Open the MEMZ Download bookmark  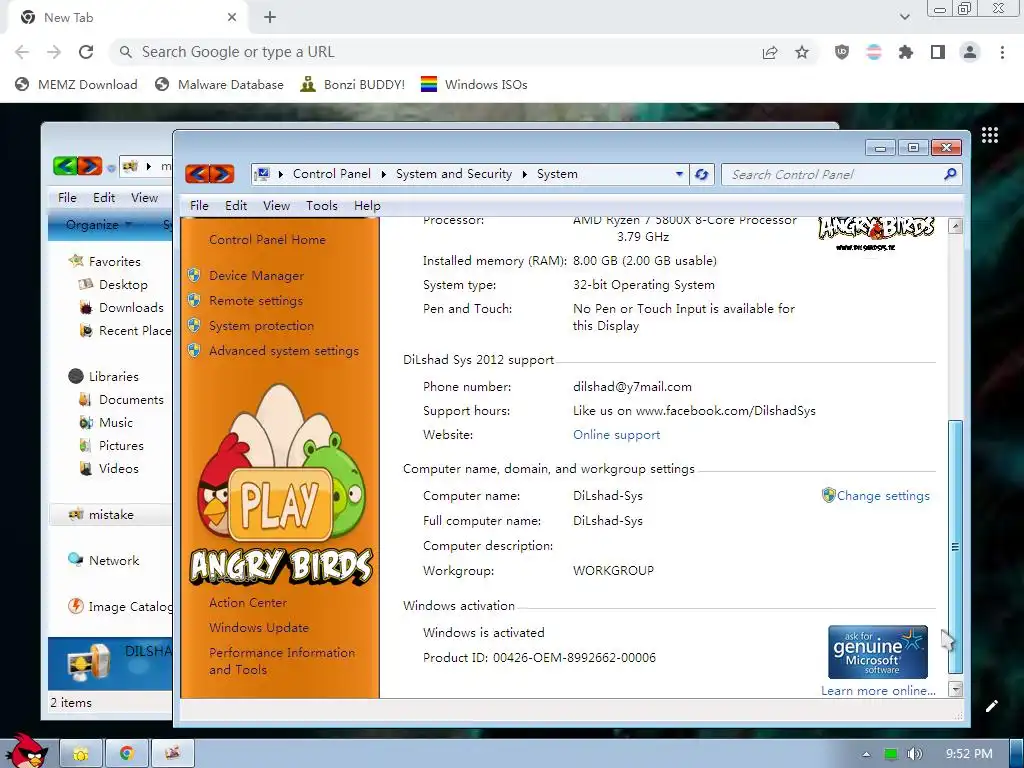(76, 84)
